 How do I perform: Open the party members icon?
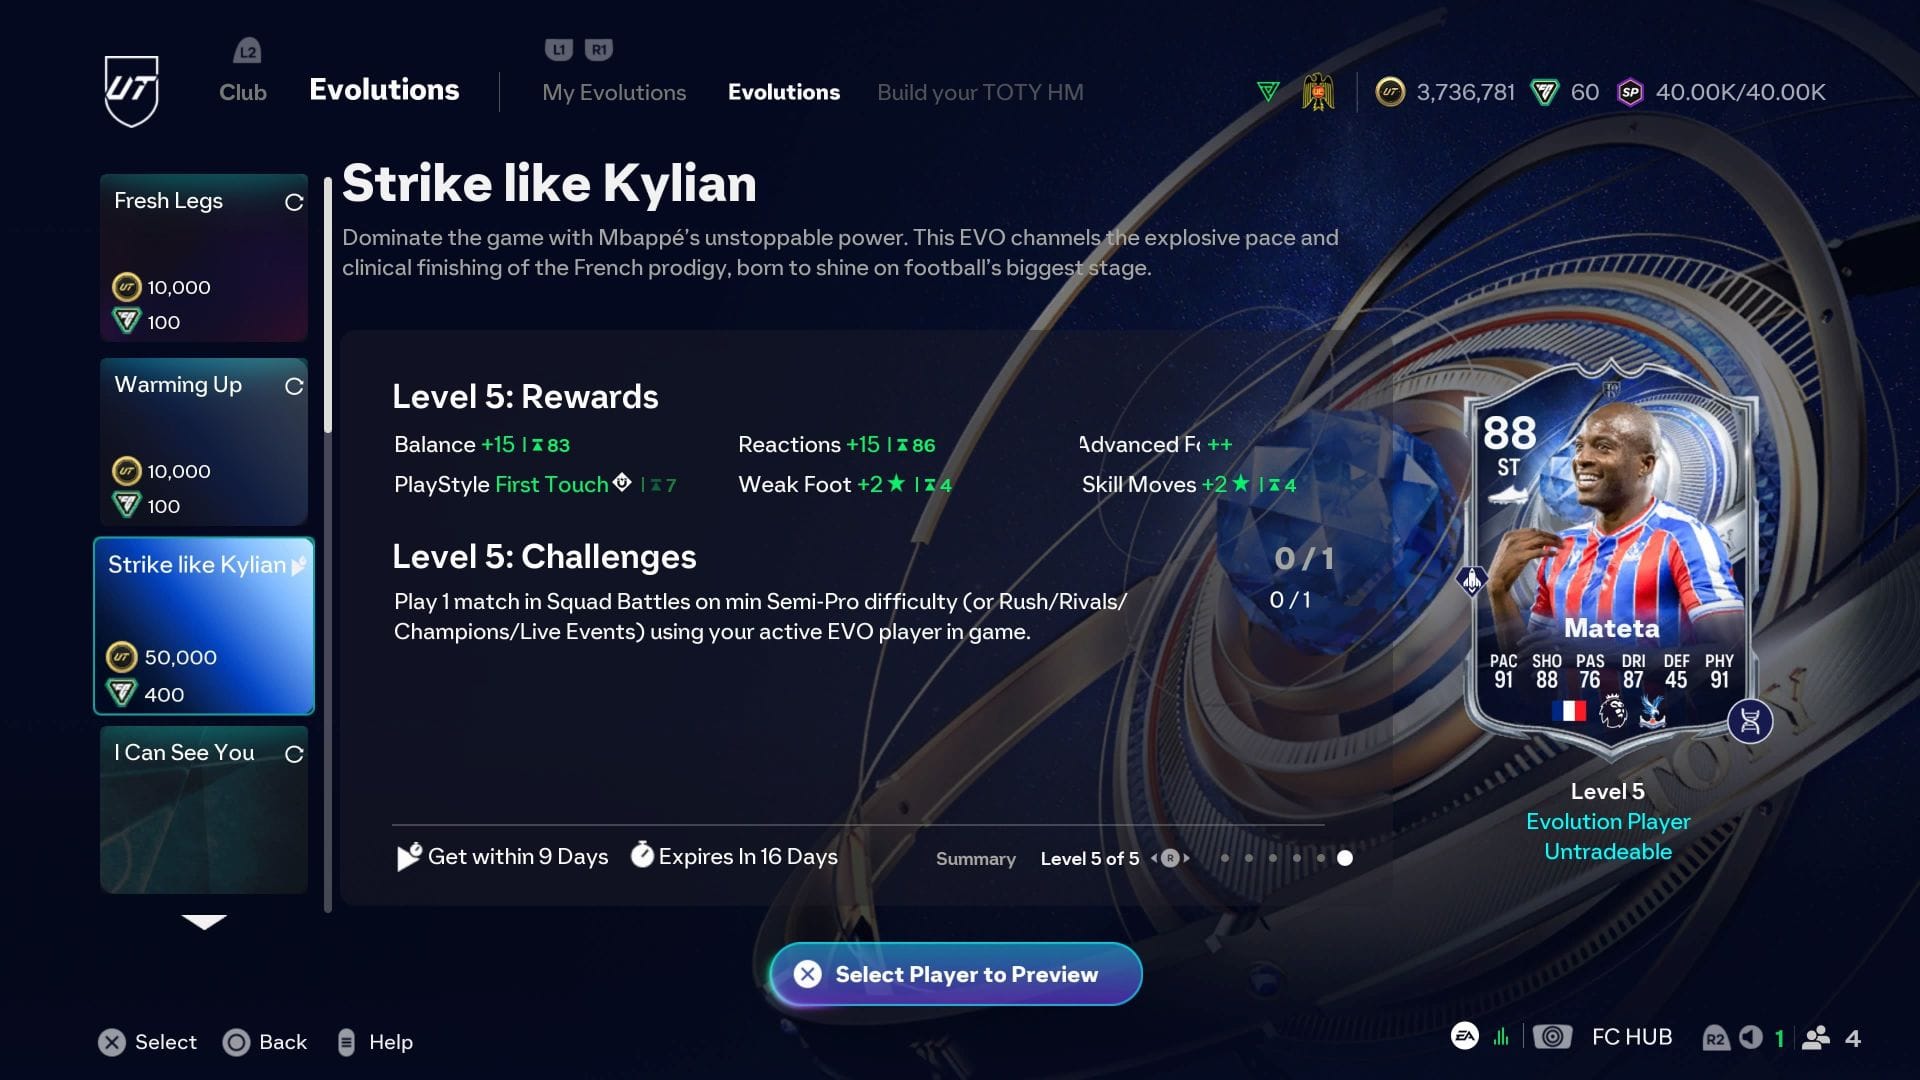coord(1816,1038)
